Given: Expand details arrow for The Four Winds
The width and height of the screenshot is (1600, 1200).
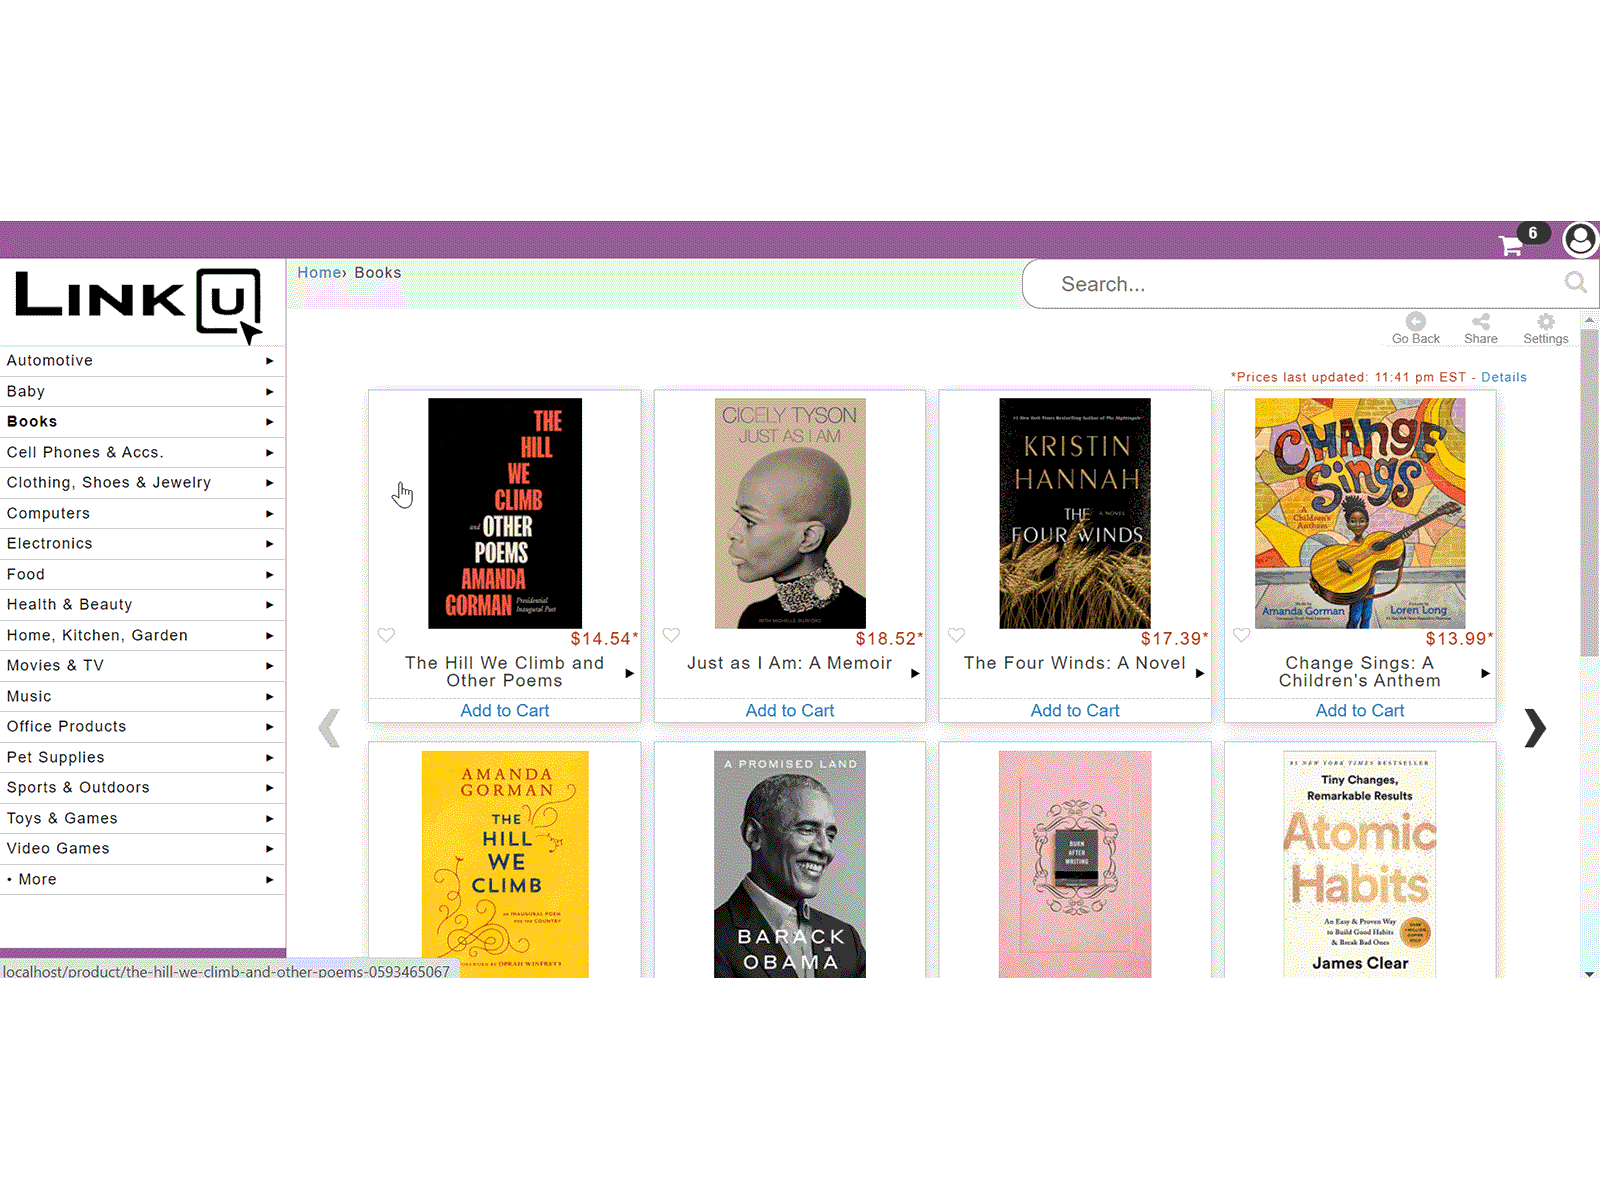Looking at the screenshot, I should (1200, 673).
